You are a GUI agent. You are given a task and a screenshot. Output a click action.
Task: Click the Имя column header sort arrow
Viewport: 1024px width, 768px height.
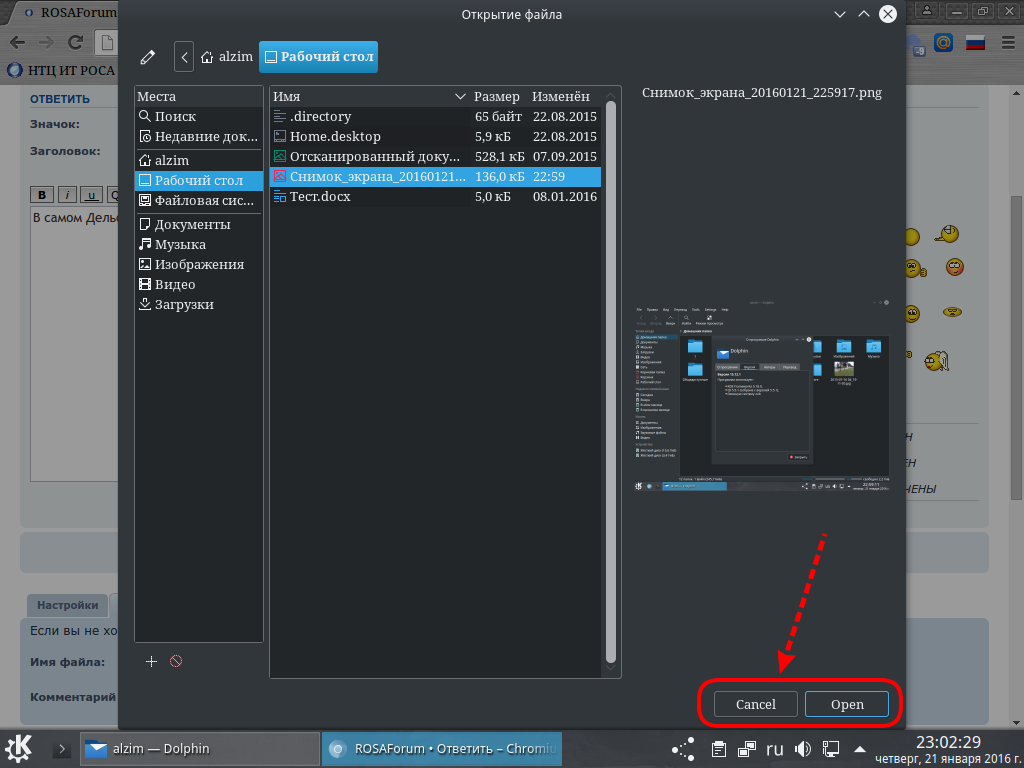point(460,97)
